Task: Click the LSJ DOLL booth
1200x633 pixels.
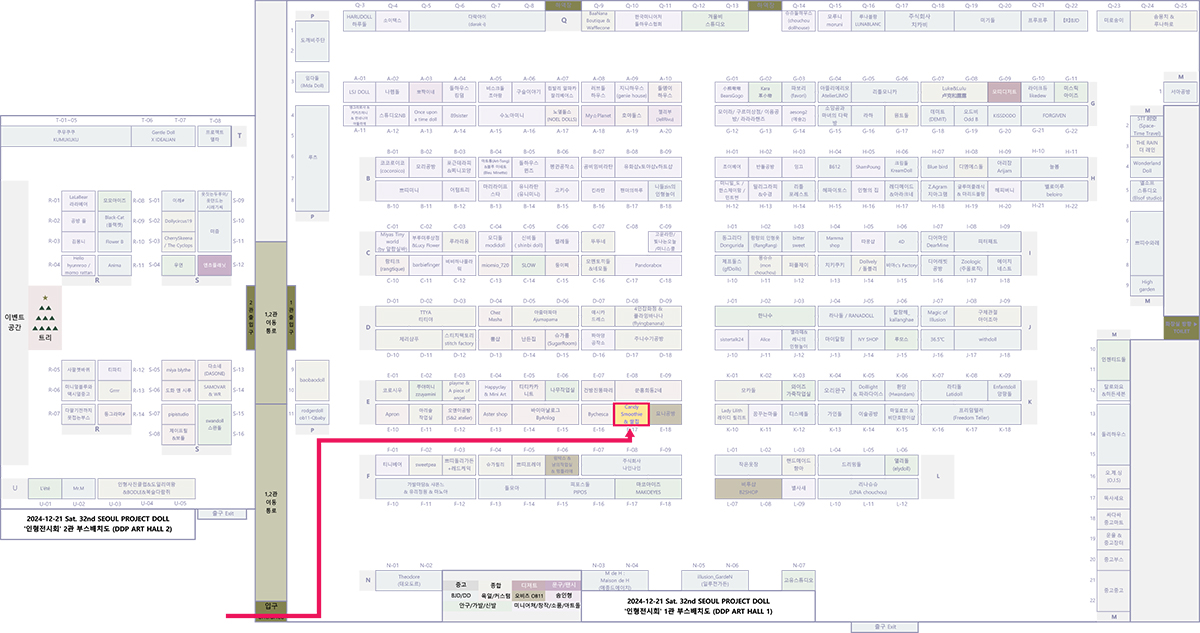Action: click(x=359, y=90)
